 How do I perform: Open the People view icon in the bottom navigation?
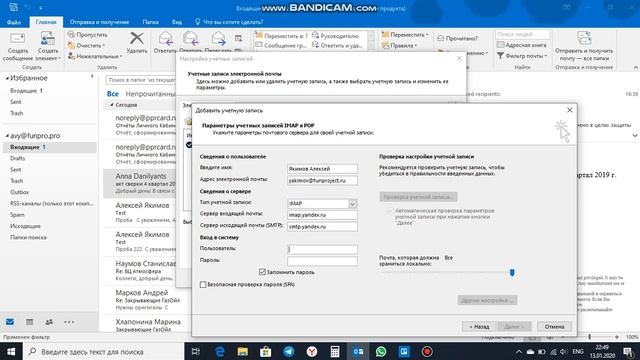[49, 322]
